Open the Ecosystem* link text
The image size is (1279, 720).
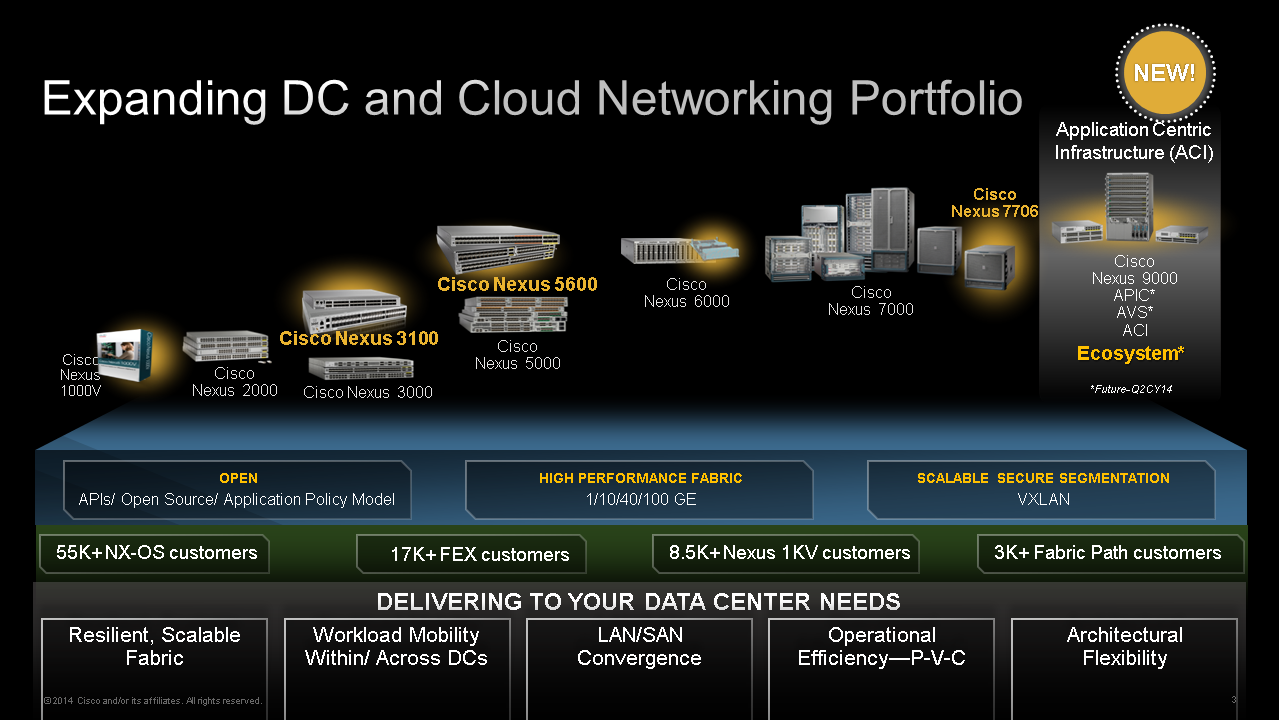pos(1130,353)
